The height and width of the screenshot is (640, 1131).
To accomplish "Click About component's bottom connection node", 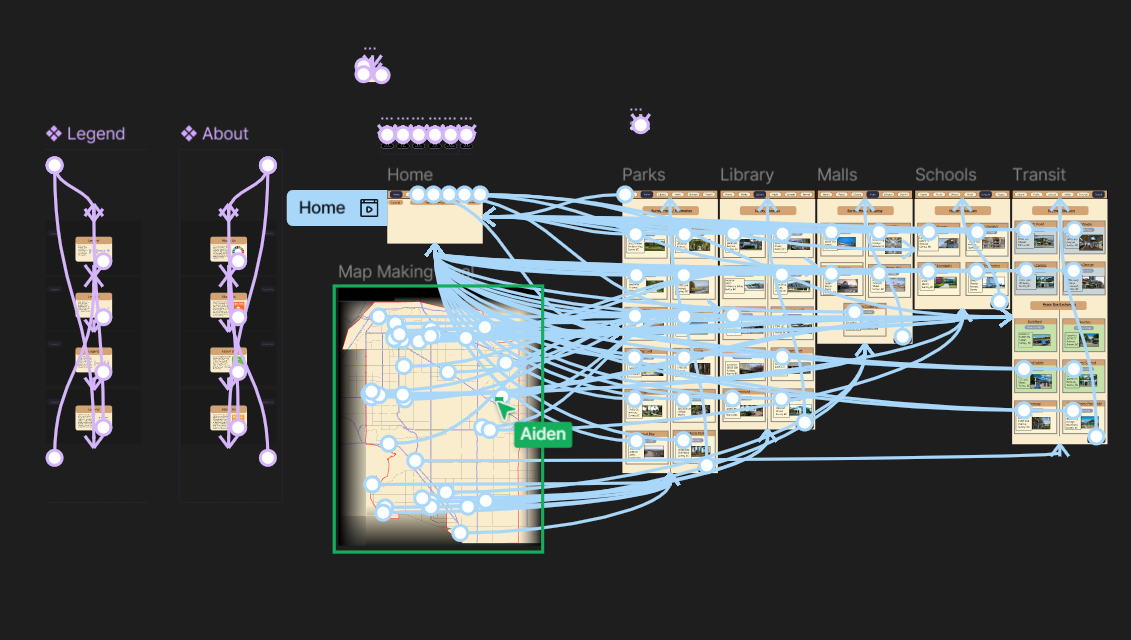I will coord(268,457).
